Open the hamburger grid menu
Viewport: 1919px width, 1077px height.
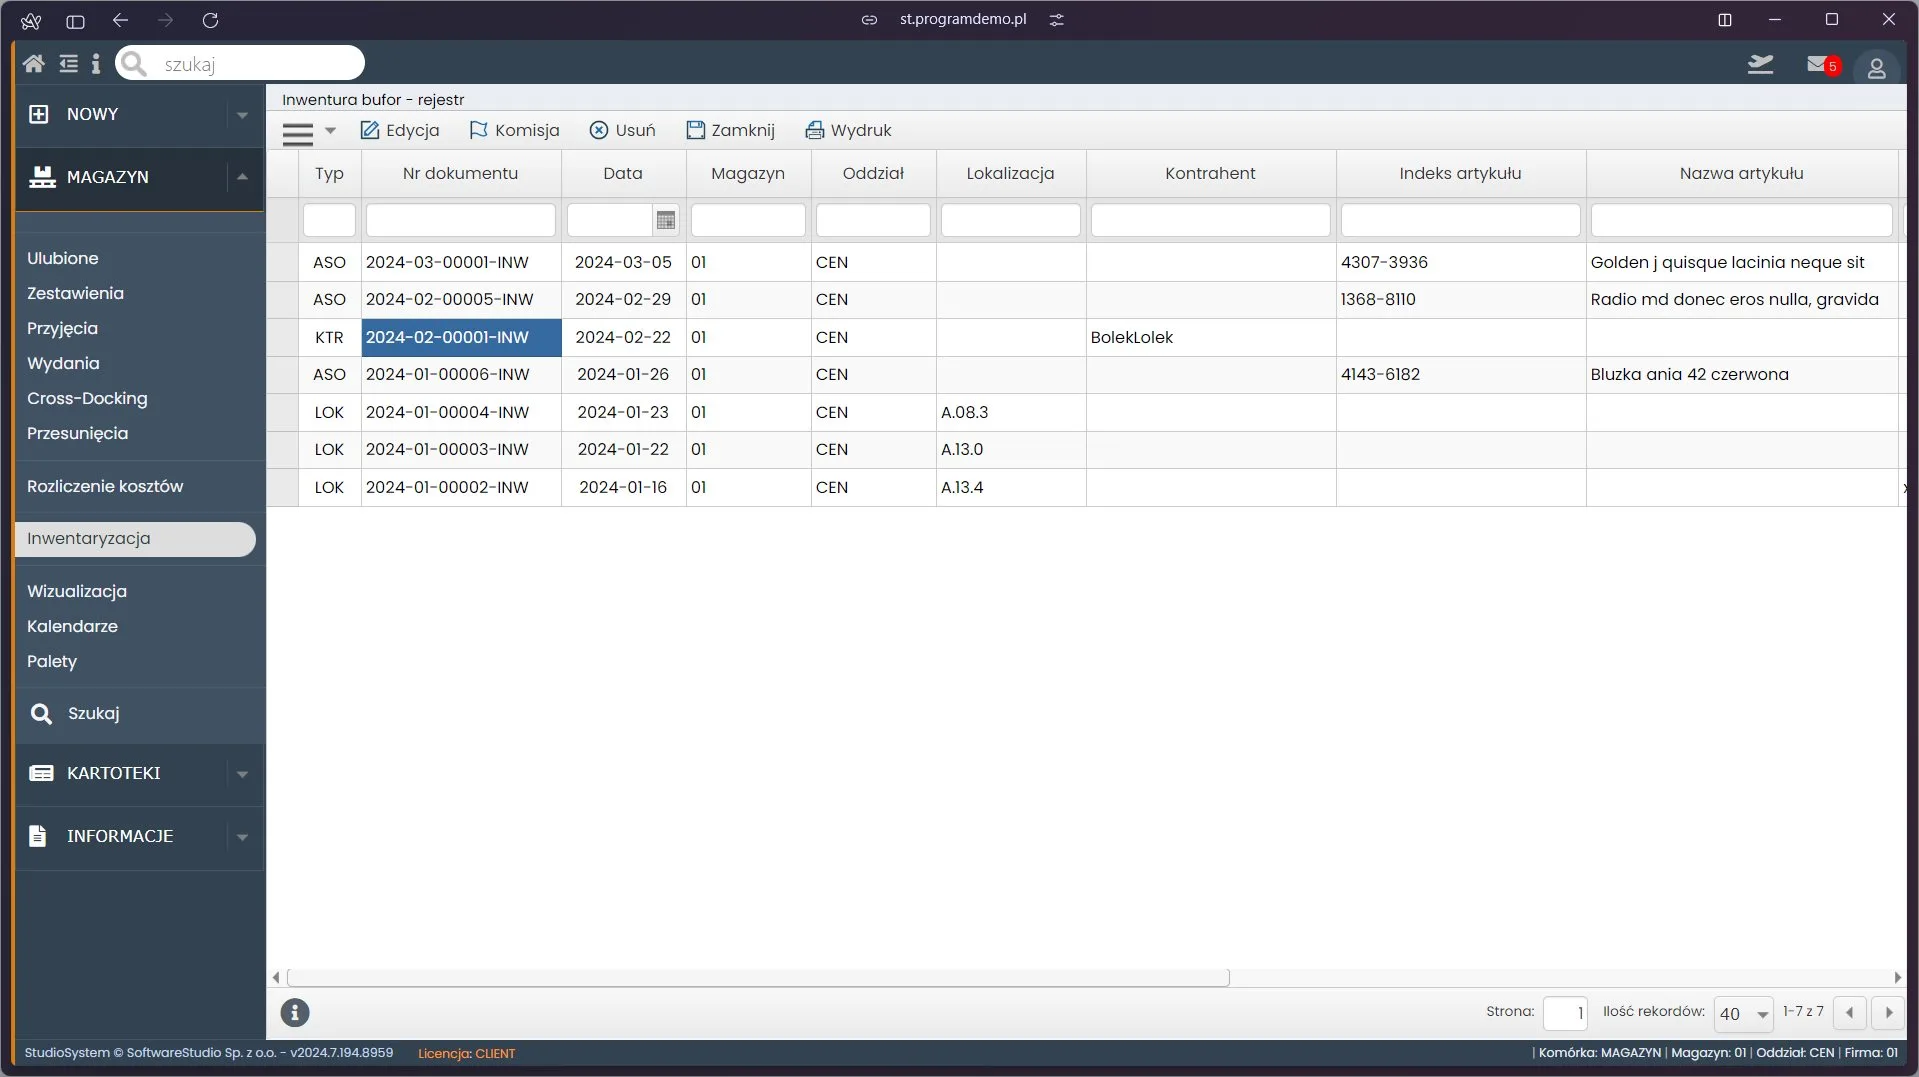coord(297,132)
